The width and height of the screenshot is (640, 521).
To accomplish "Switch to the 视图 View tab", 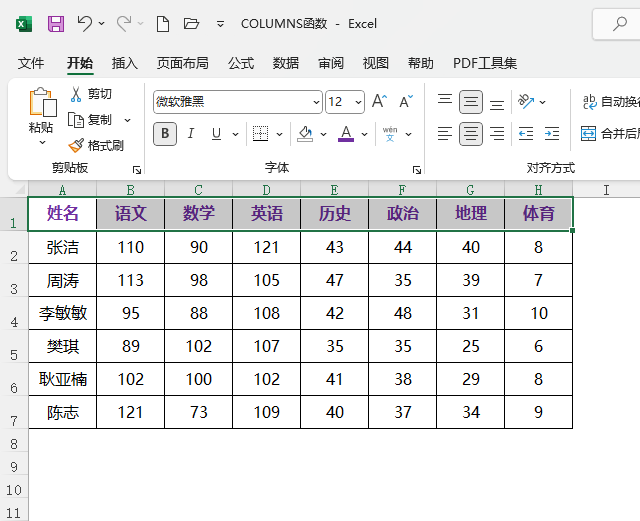I will click(x=376, y=63).
